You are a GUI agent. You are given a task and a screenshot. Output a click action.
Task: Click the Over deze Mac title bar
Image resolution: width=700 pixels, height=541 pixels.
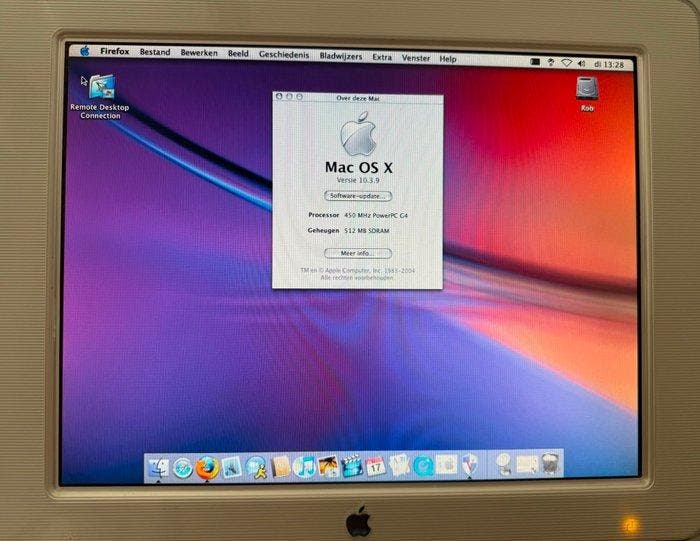pyautogui.click(x=358, y=98)
